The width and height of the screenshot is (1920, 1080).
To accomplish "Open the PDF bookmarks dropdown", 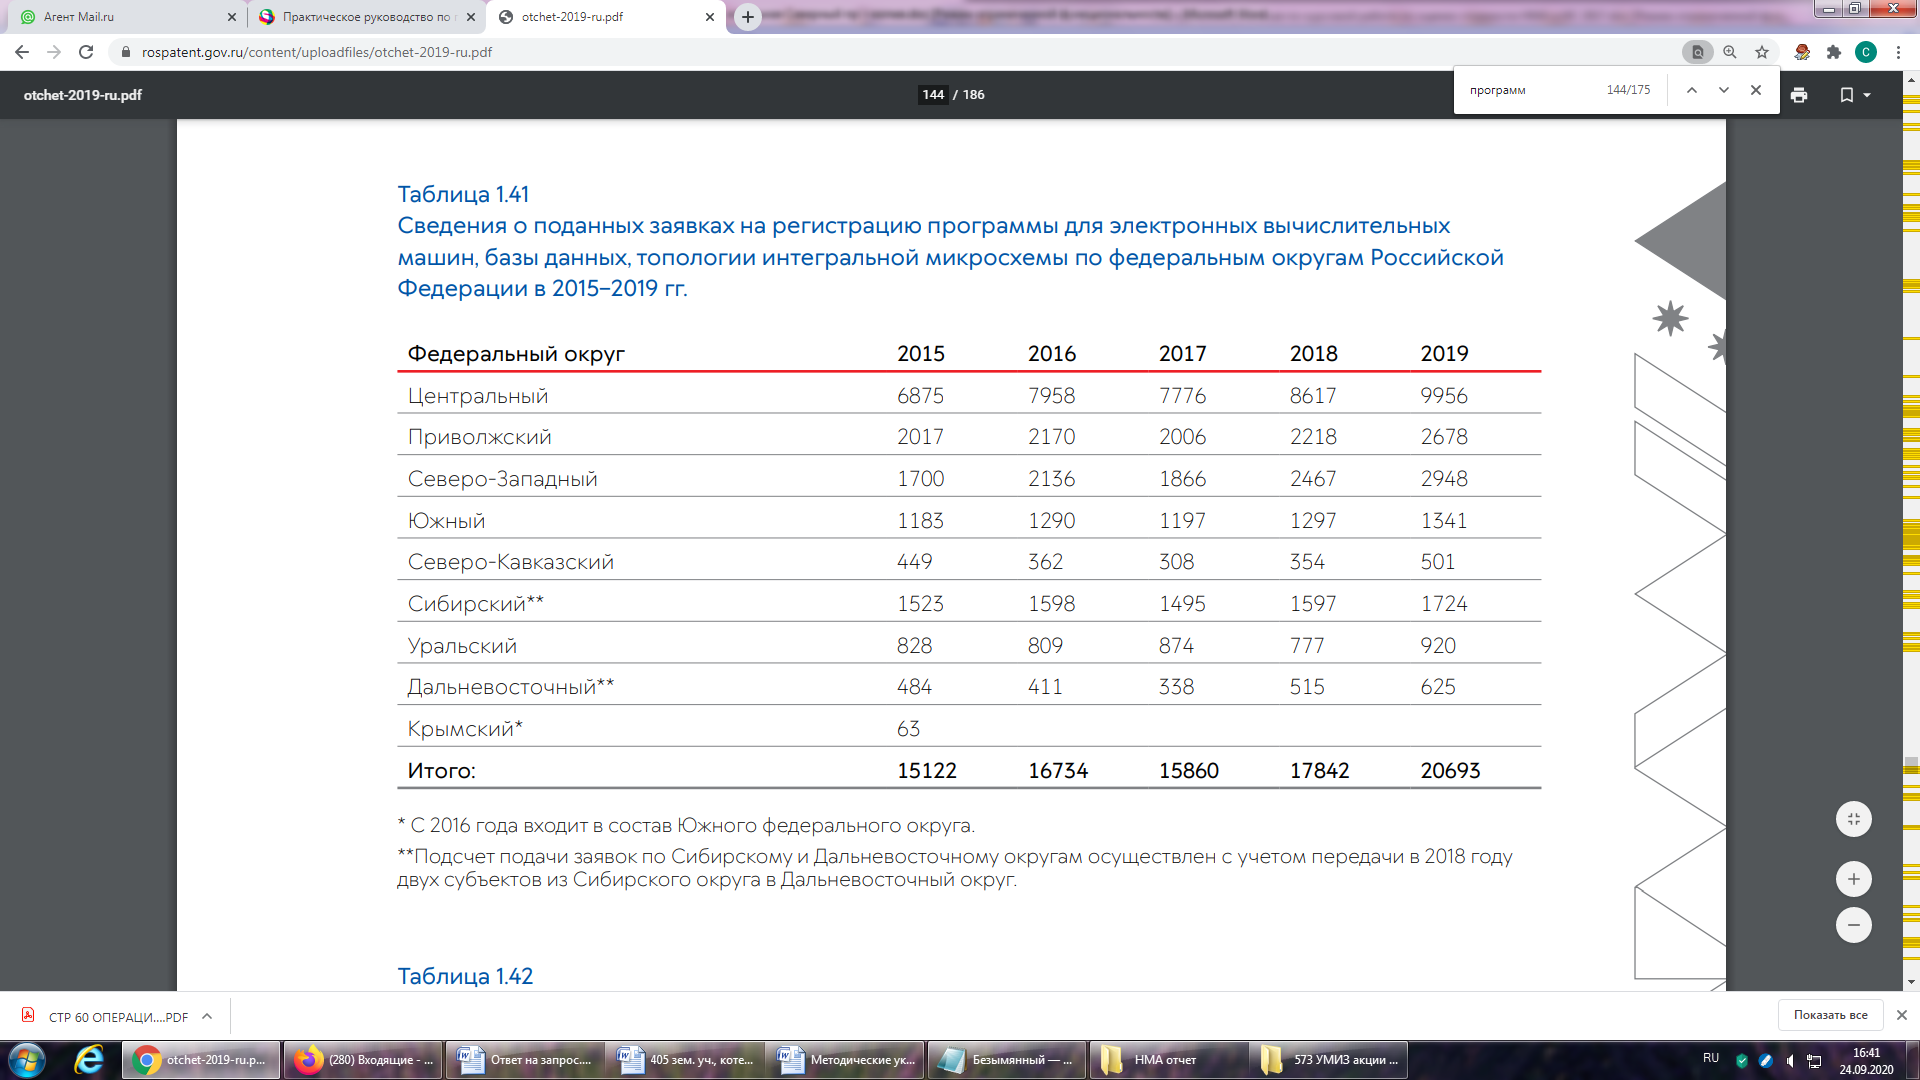I will (x=1855, y=95).
